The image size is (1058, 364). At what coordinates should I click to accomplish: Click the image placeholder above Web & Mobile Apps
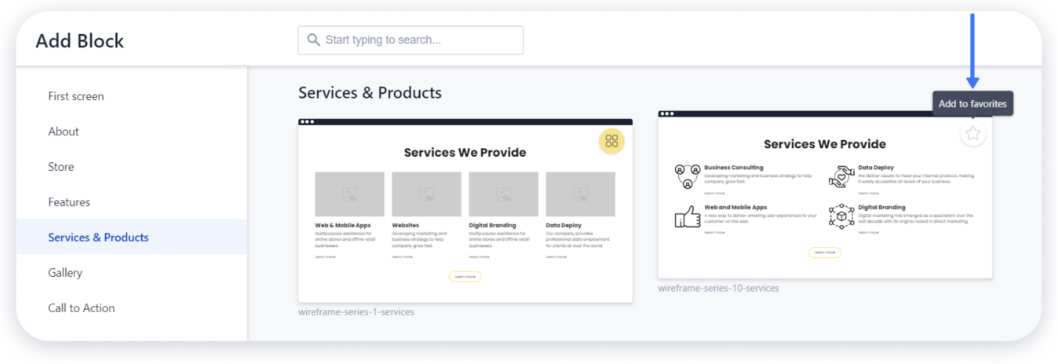click(350, 194)
